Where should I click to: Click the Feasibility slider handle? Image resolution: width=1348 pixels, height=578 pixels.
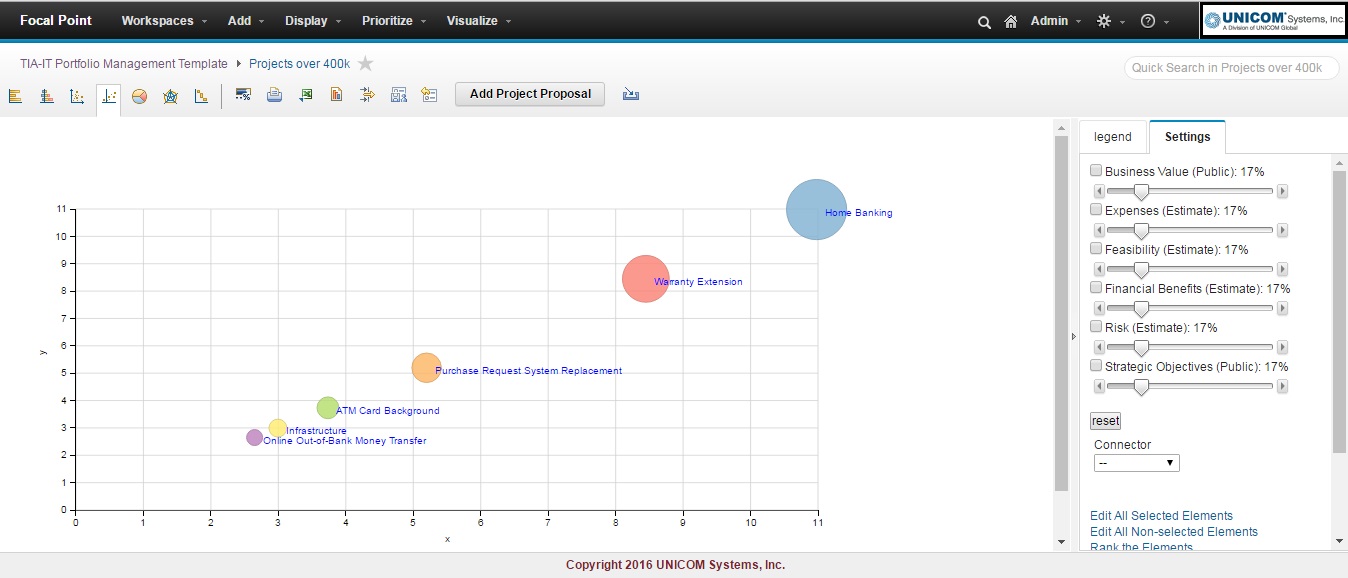[x=1140, y=269]
